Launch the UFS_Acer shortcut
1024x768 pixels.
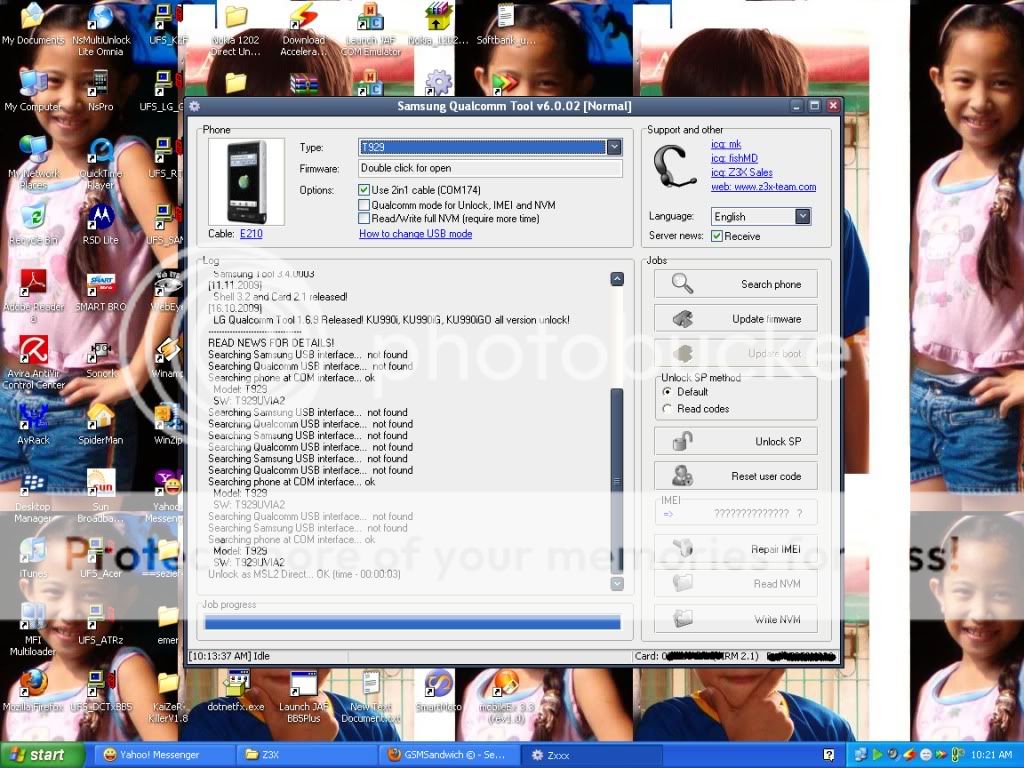(101, 558)
